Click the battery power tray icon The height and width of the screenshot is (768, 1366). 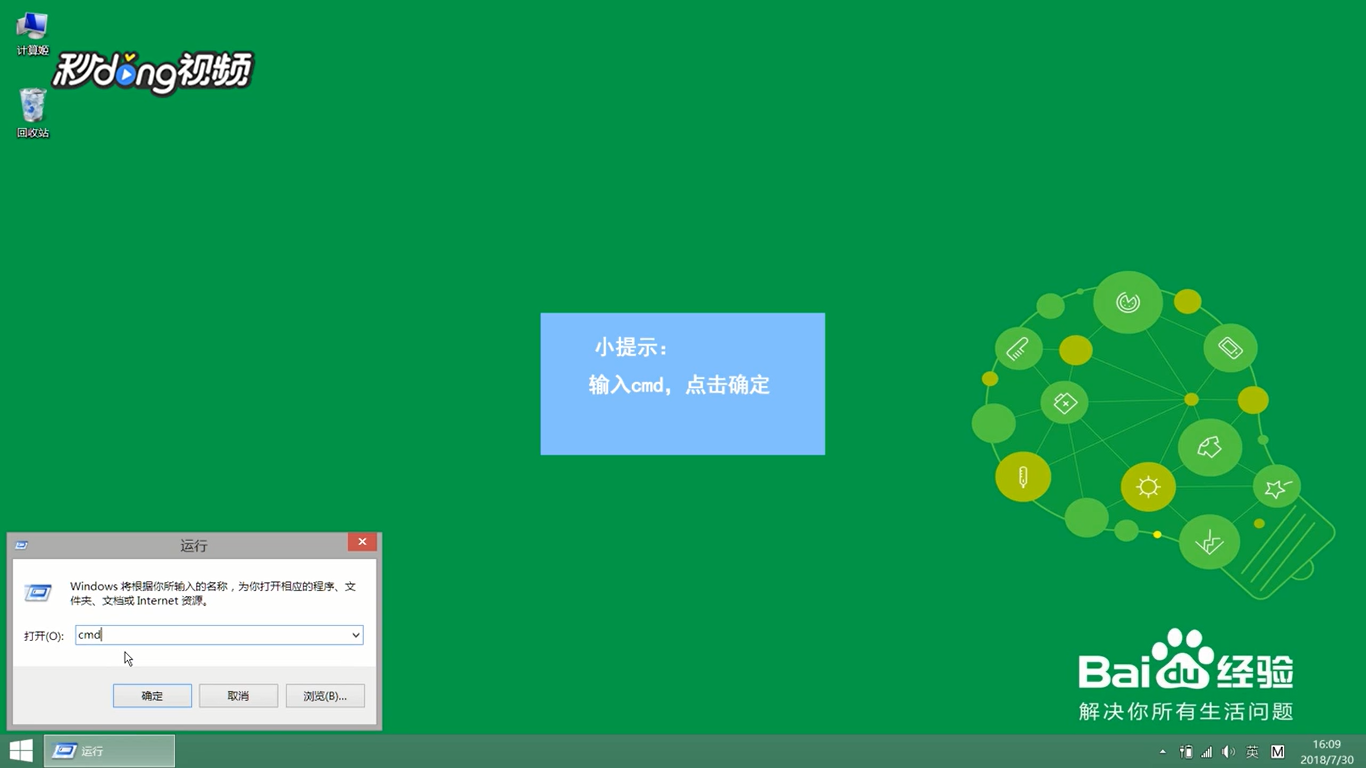coord(1186,752)
